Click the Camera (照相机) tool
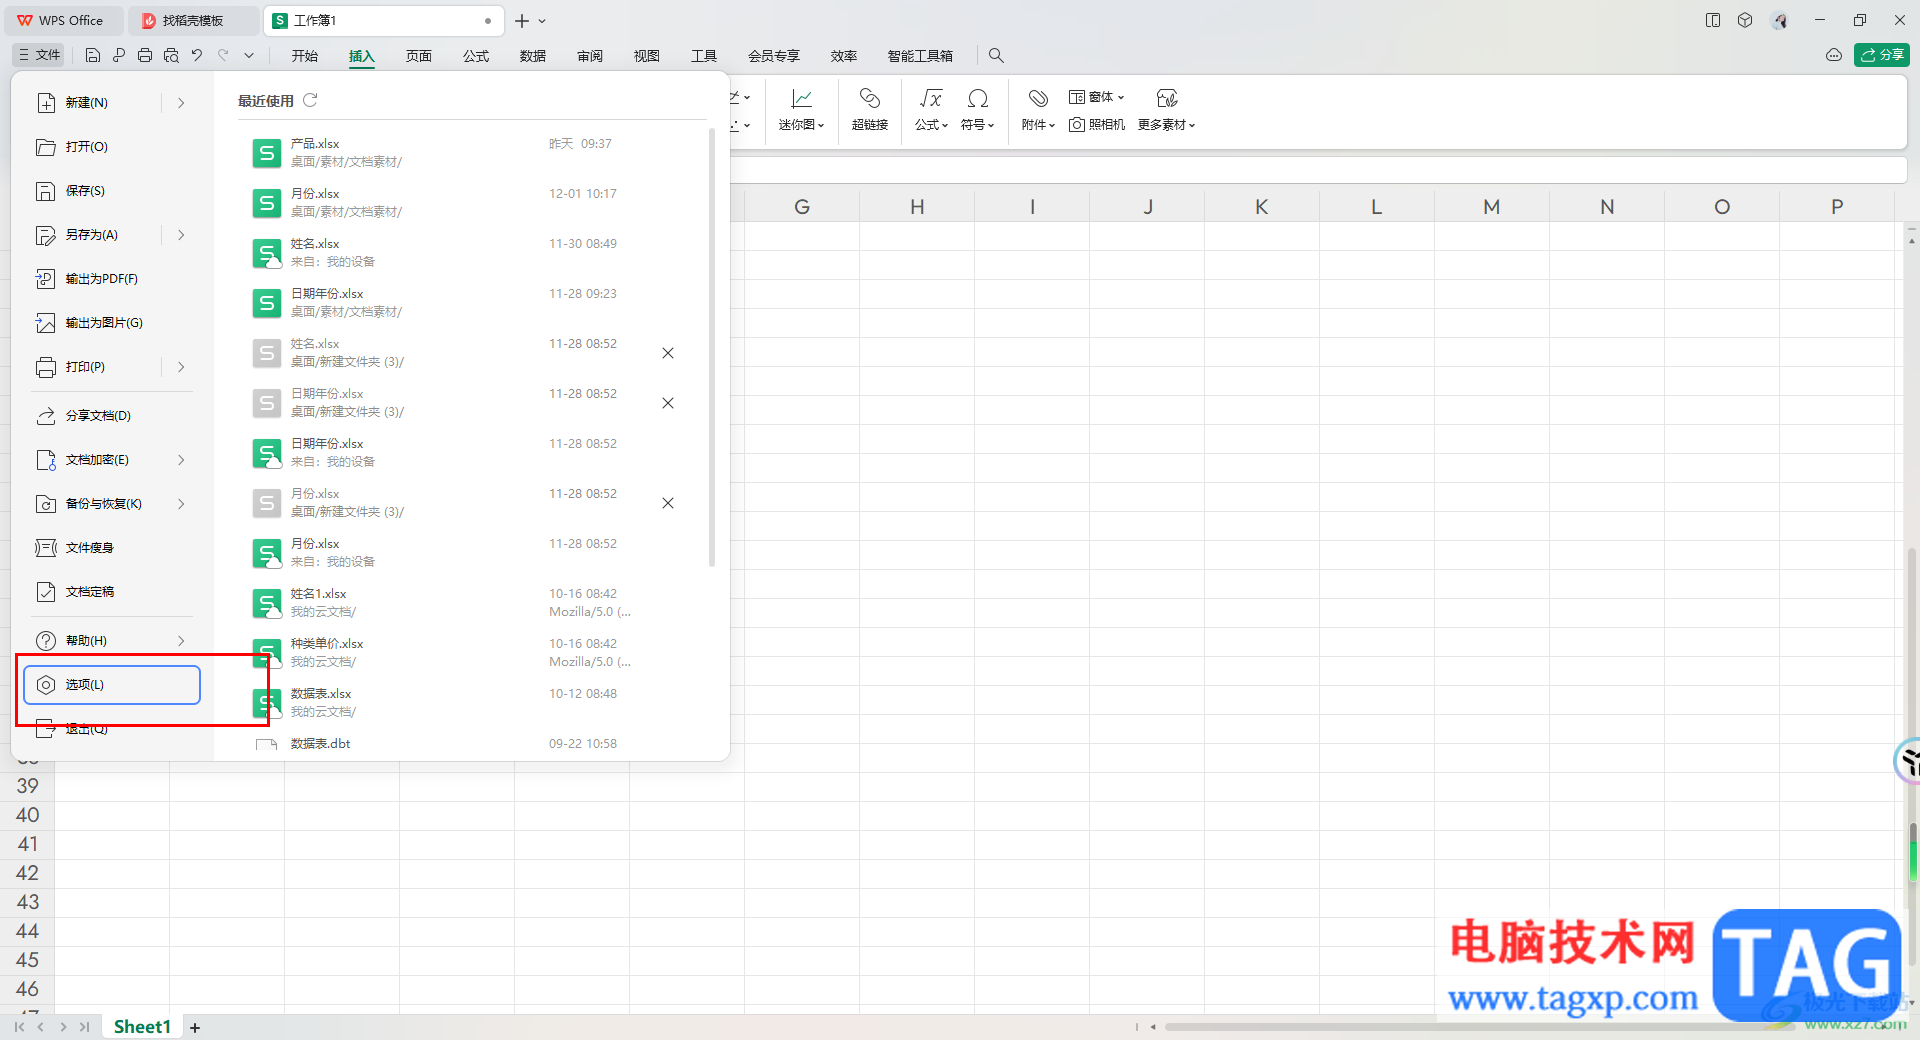Image resolution: width=1920 pixels, height=1040 pixels. tap(1097, 125)
